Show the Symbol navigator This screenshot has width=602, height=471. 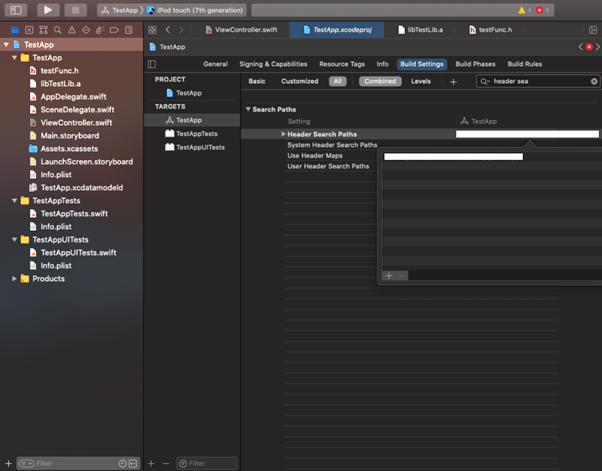(43, 30)
